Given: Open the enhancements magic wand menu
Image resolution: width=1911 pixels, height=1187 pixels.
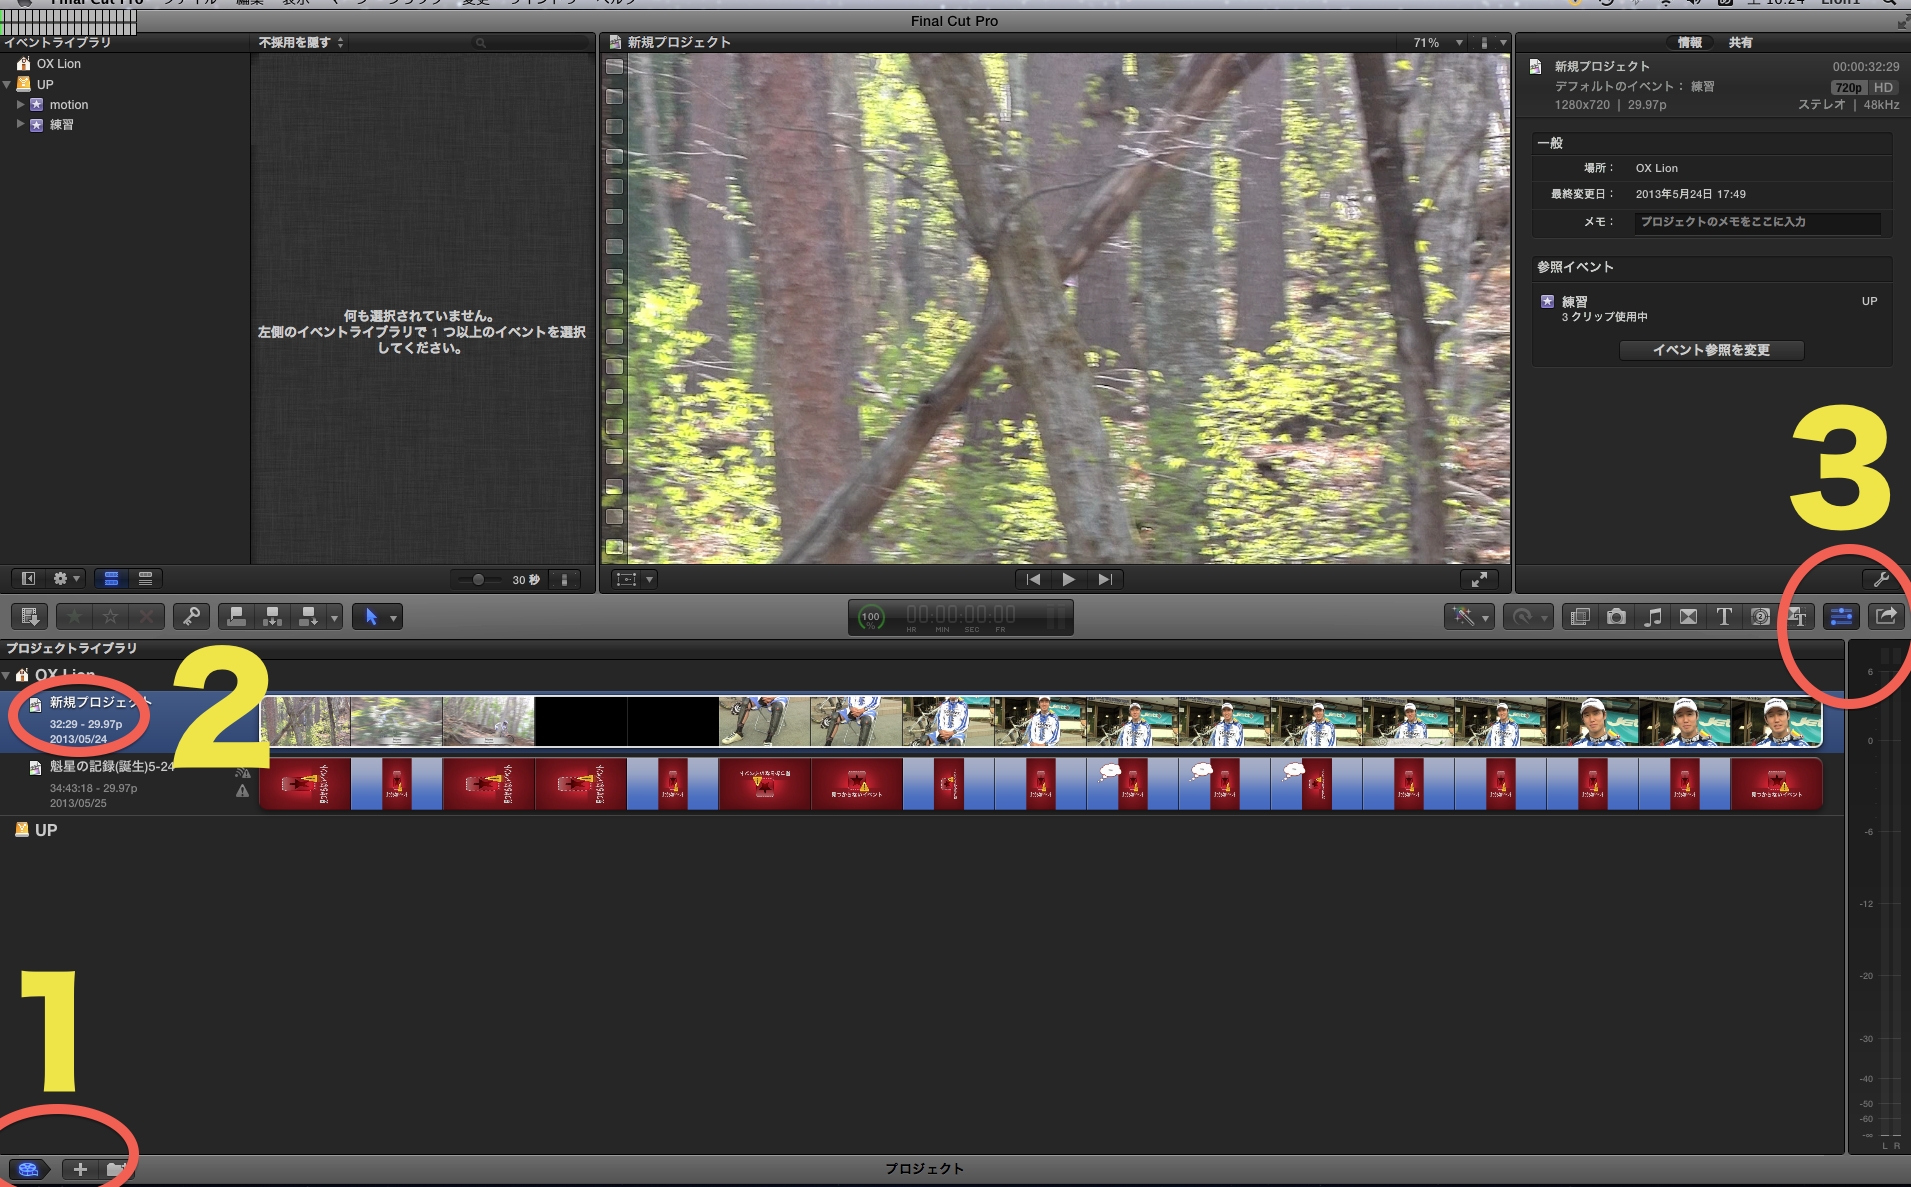Looking at the screenshot, I should coord(1468,617).
